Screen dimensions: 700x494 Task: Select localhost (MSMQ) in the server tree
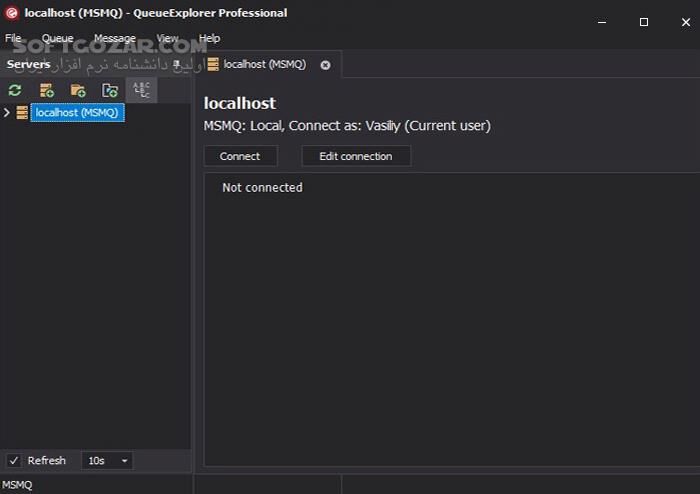pos(77,113)
